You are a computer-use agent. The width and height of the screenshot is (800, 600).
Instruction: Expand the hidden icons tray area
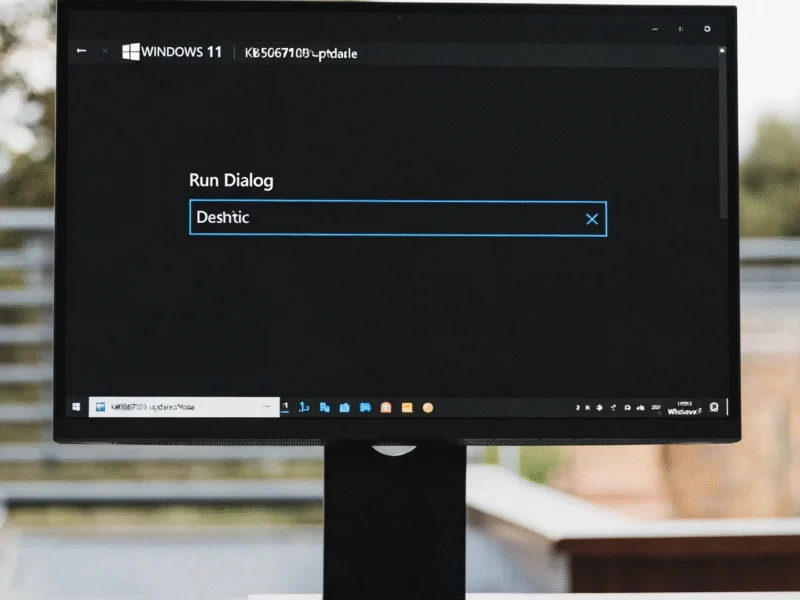[578, 404]
